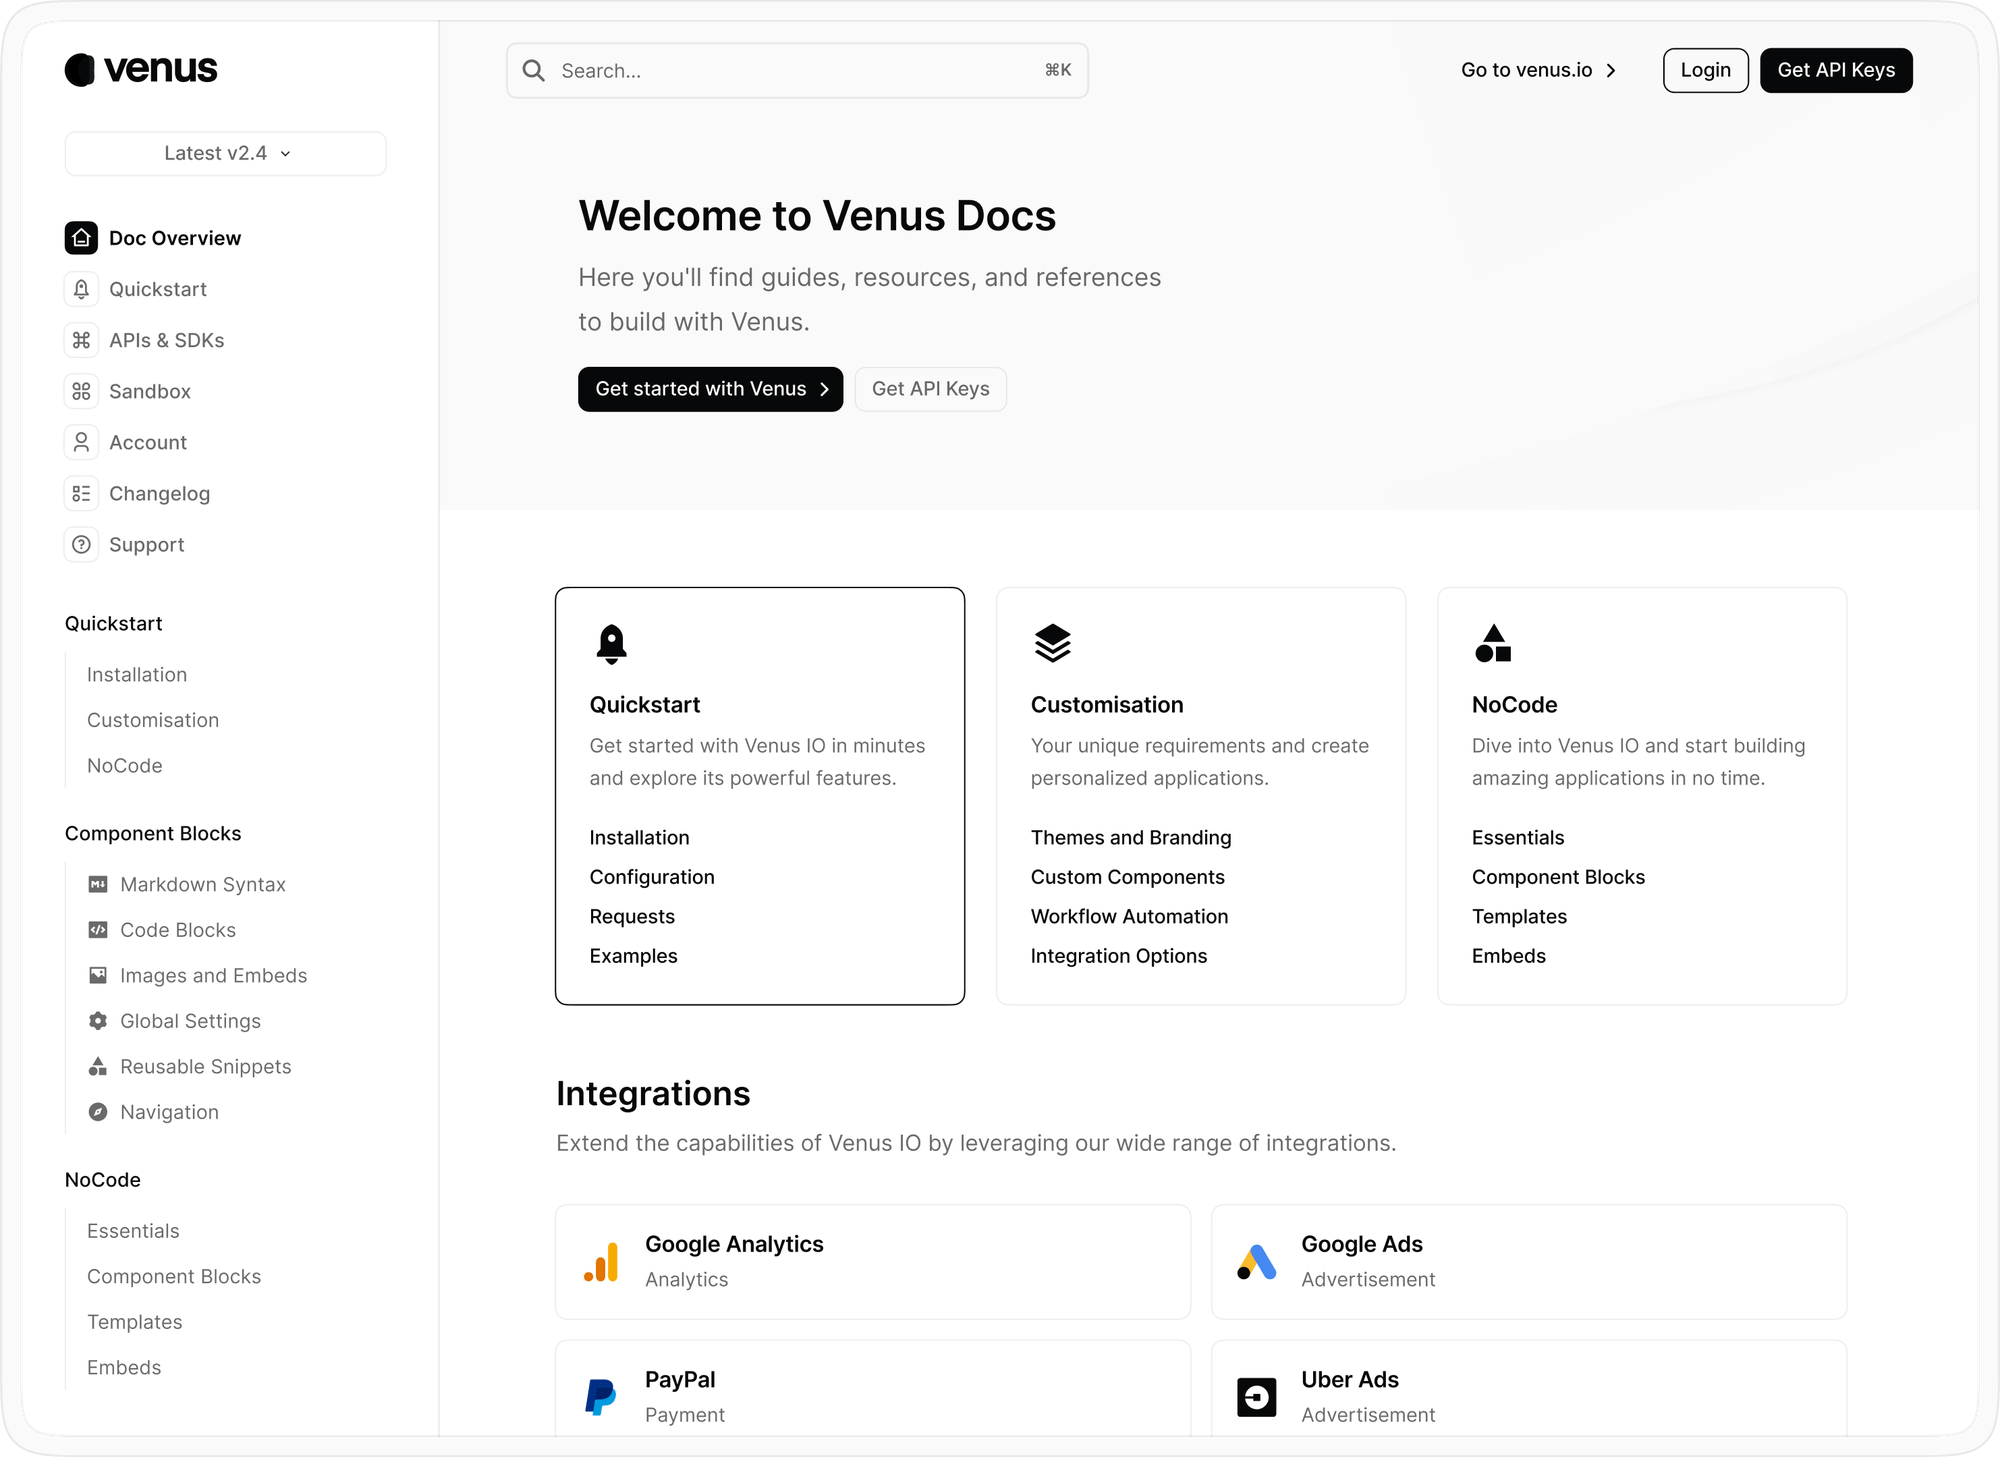Screen dimensions: 2000x1457
Task: Expand Go to venus.io with its chevron
Action: coord(1612,70)
